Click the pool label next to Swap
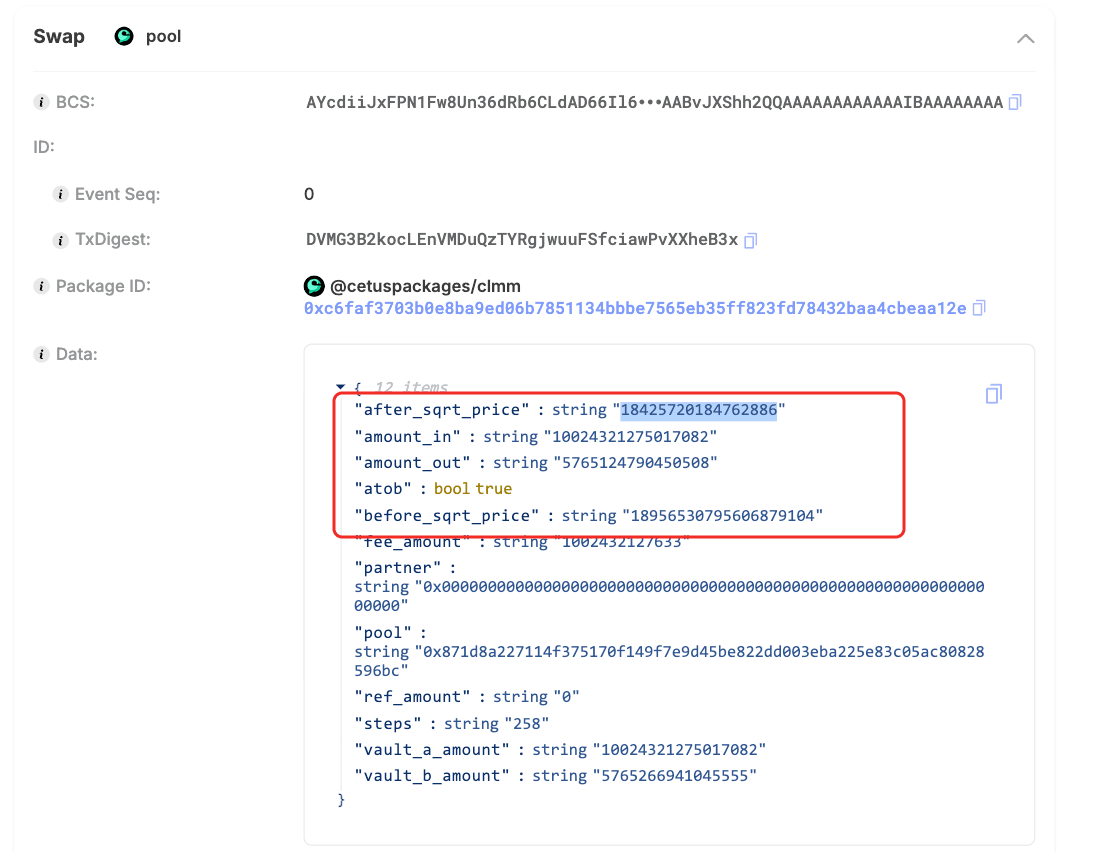 pos(163,36)
